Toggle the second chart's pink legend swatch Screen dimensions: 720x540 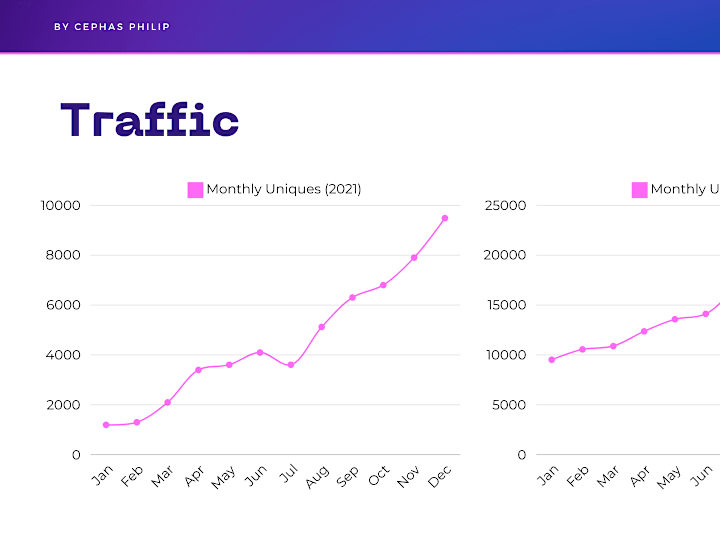point(640,190)
